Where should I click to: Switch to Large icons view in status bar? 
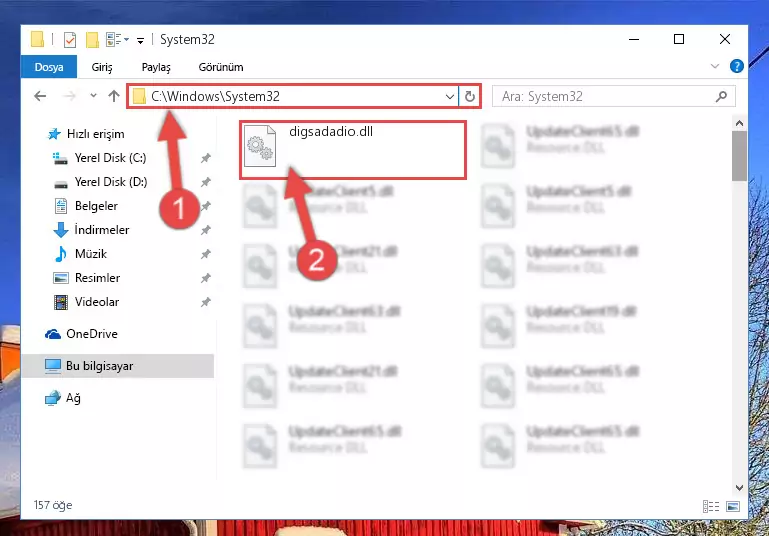point(733,506)
